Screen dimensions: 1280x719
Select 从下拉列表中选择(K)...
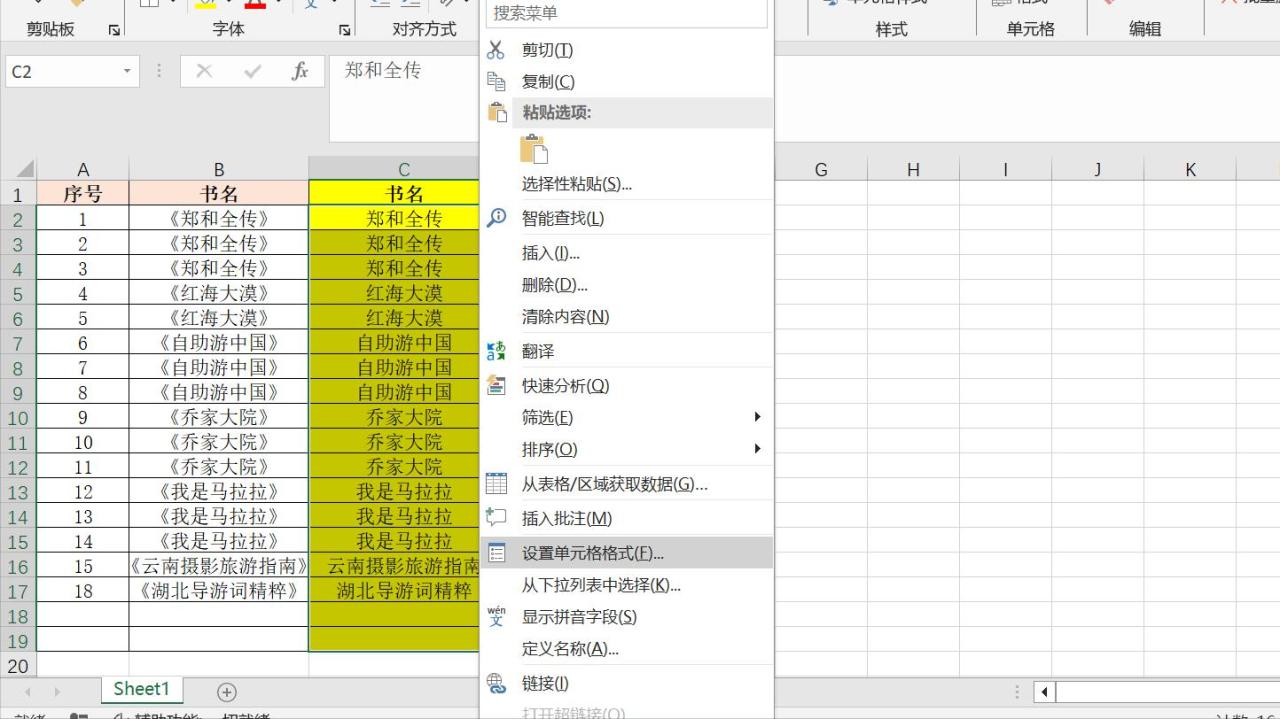626,585
